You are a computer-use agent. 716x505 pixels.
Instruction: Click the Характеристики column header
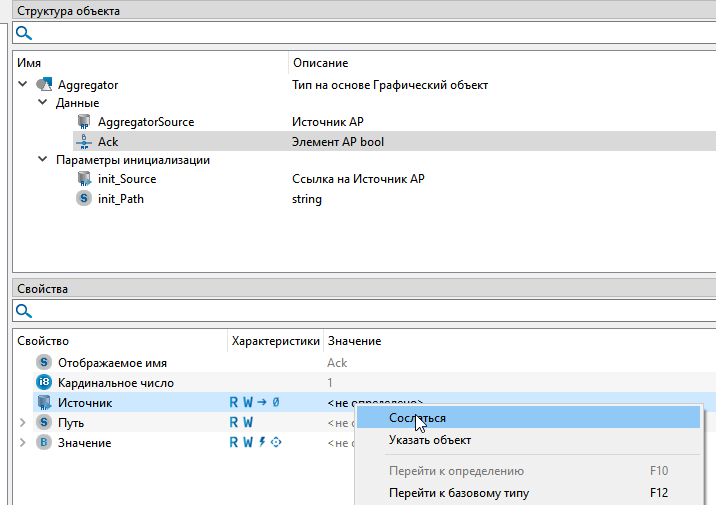(x=275, y=341)
